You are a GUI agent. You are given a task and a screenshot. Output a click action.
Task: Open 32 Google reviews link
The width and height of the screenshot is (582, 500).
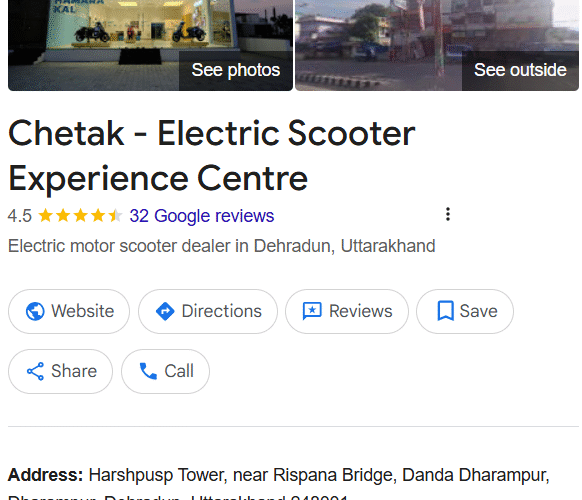coord(202,216)
